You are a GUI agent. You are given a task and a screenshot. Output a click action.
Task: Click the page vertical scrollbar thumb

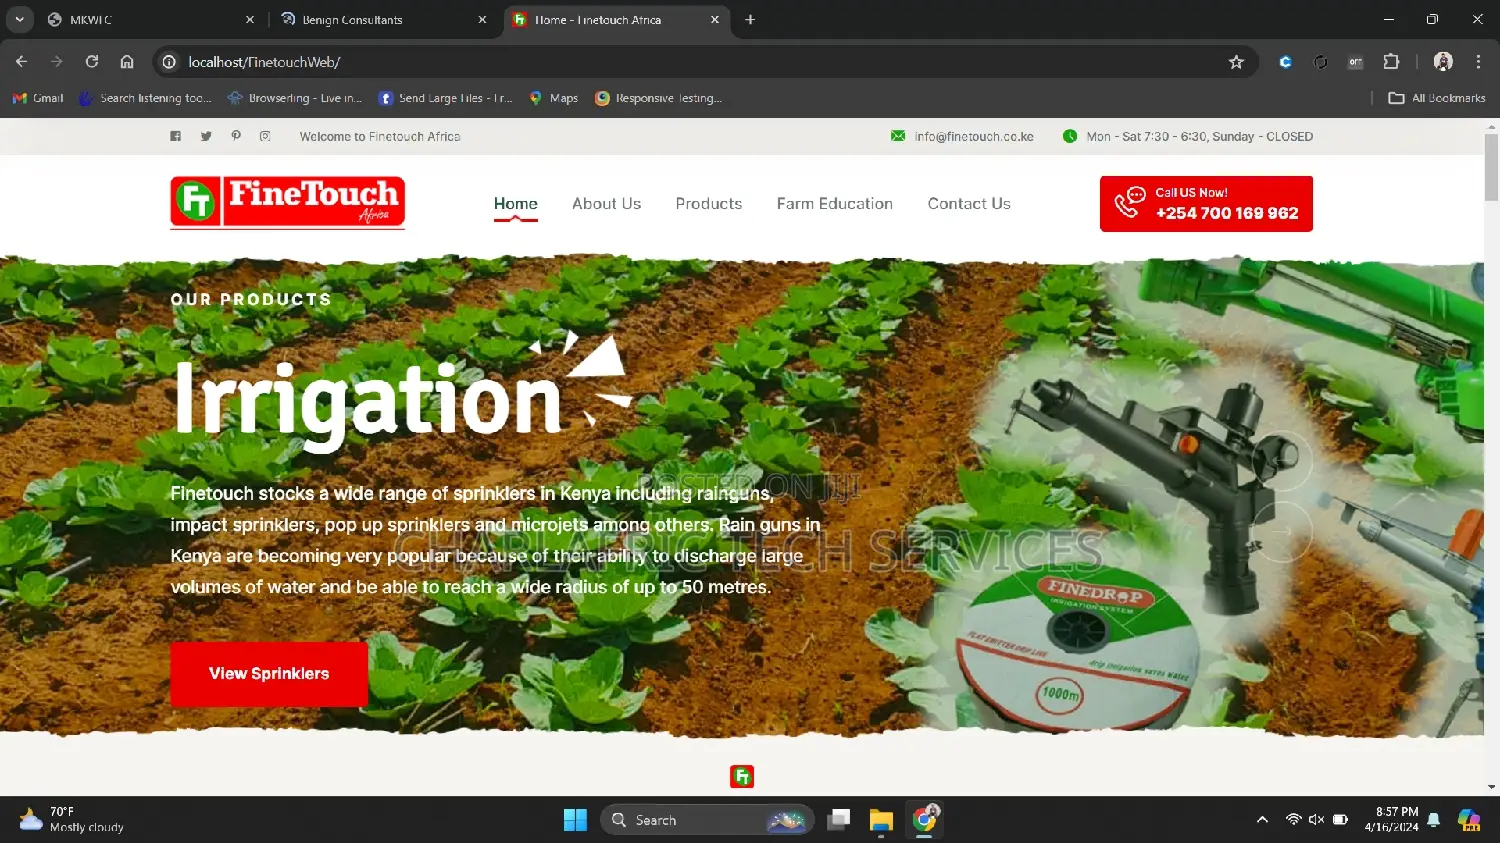[1491, 166]
